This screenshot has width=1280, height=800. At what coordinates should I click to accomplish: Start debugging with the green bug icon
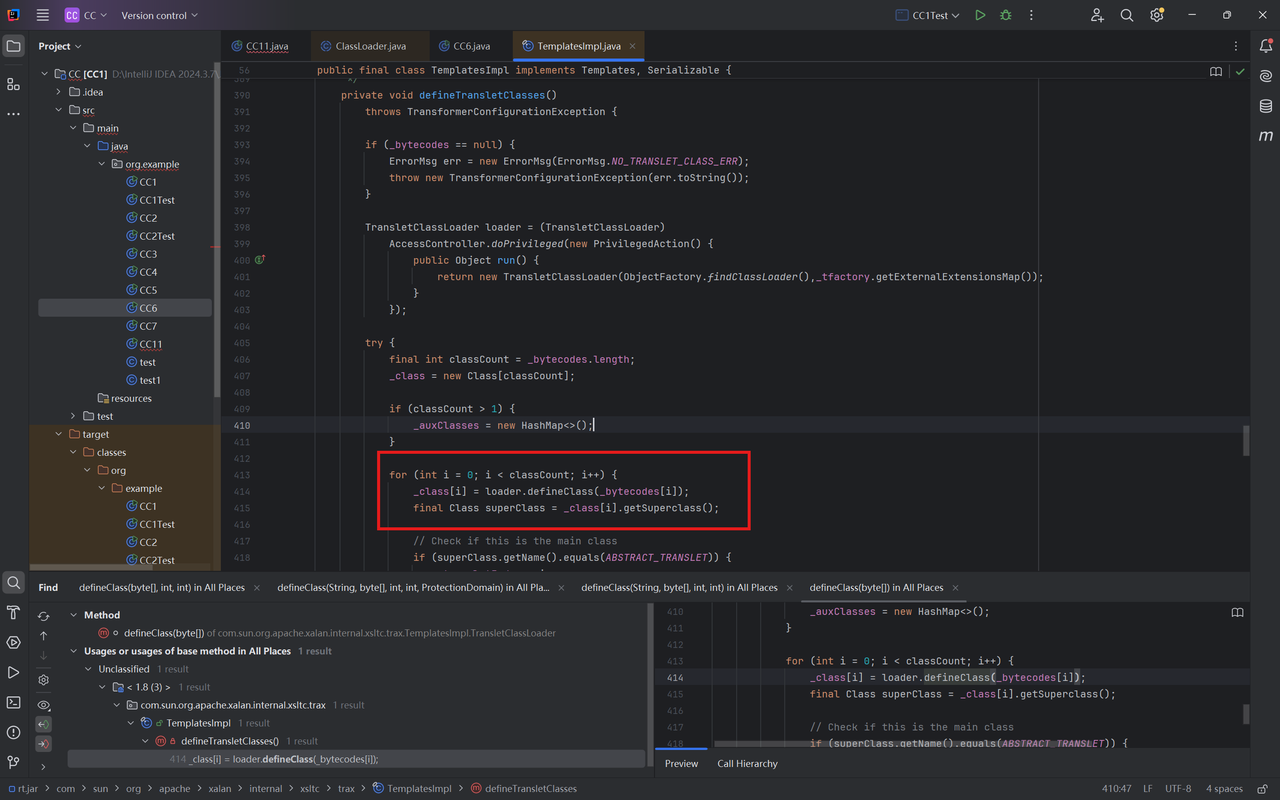1006,15
